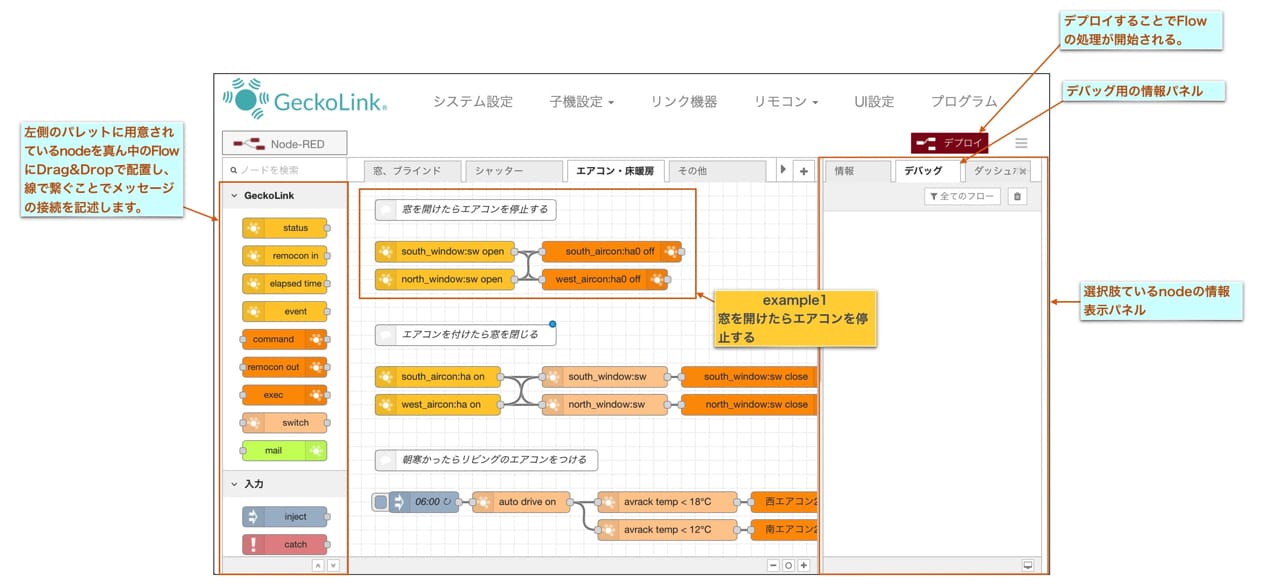Screen dimensions: 1280x587
Task: Select the event palette node
Action: coord(285,311)
